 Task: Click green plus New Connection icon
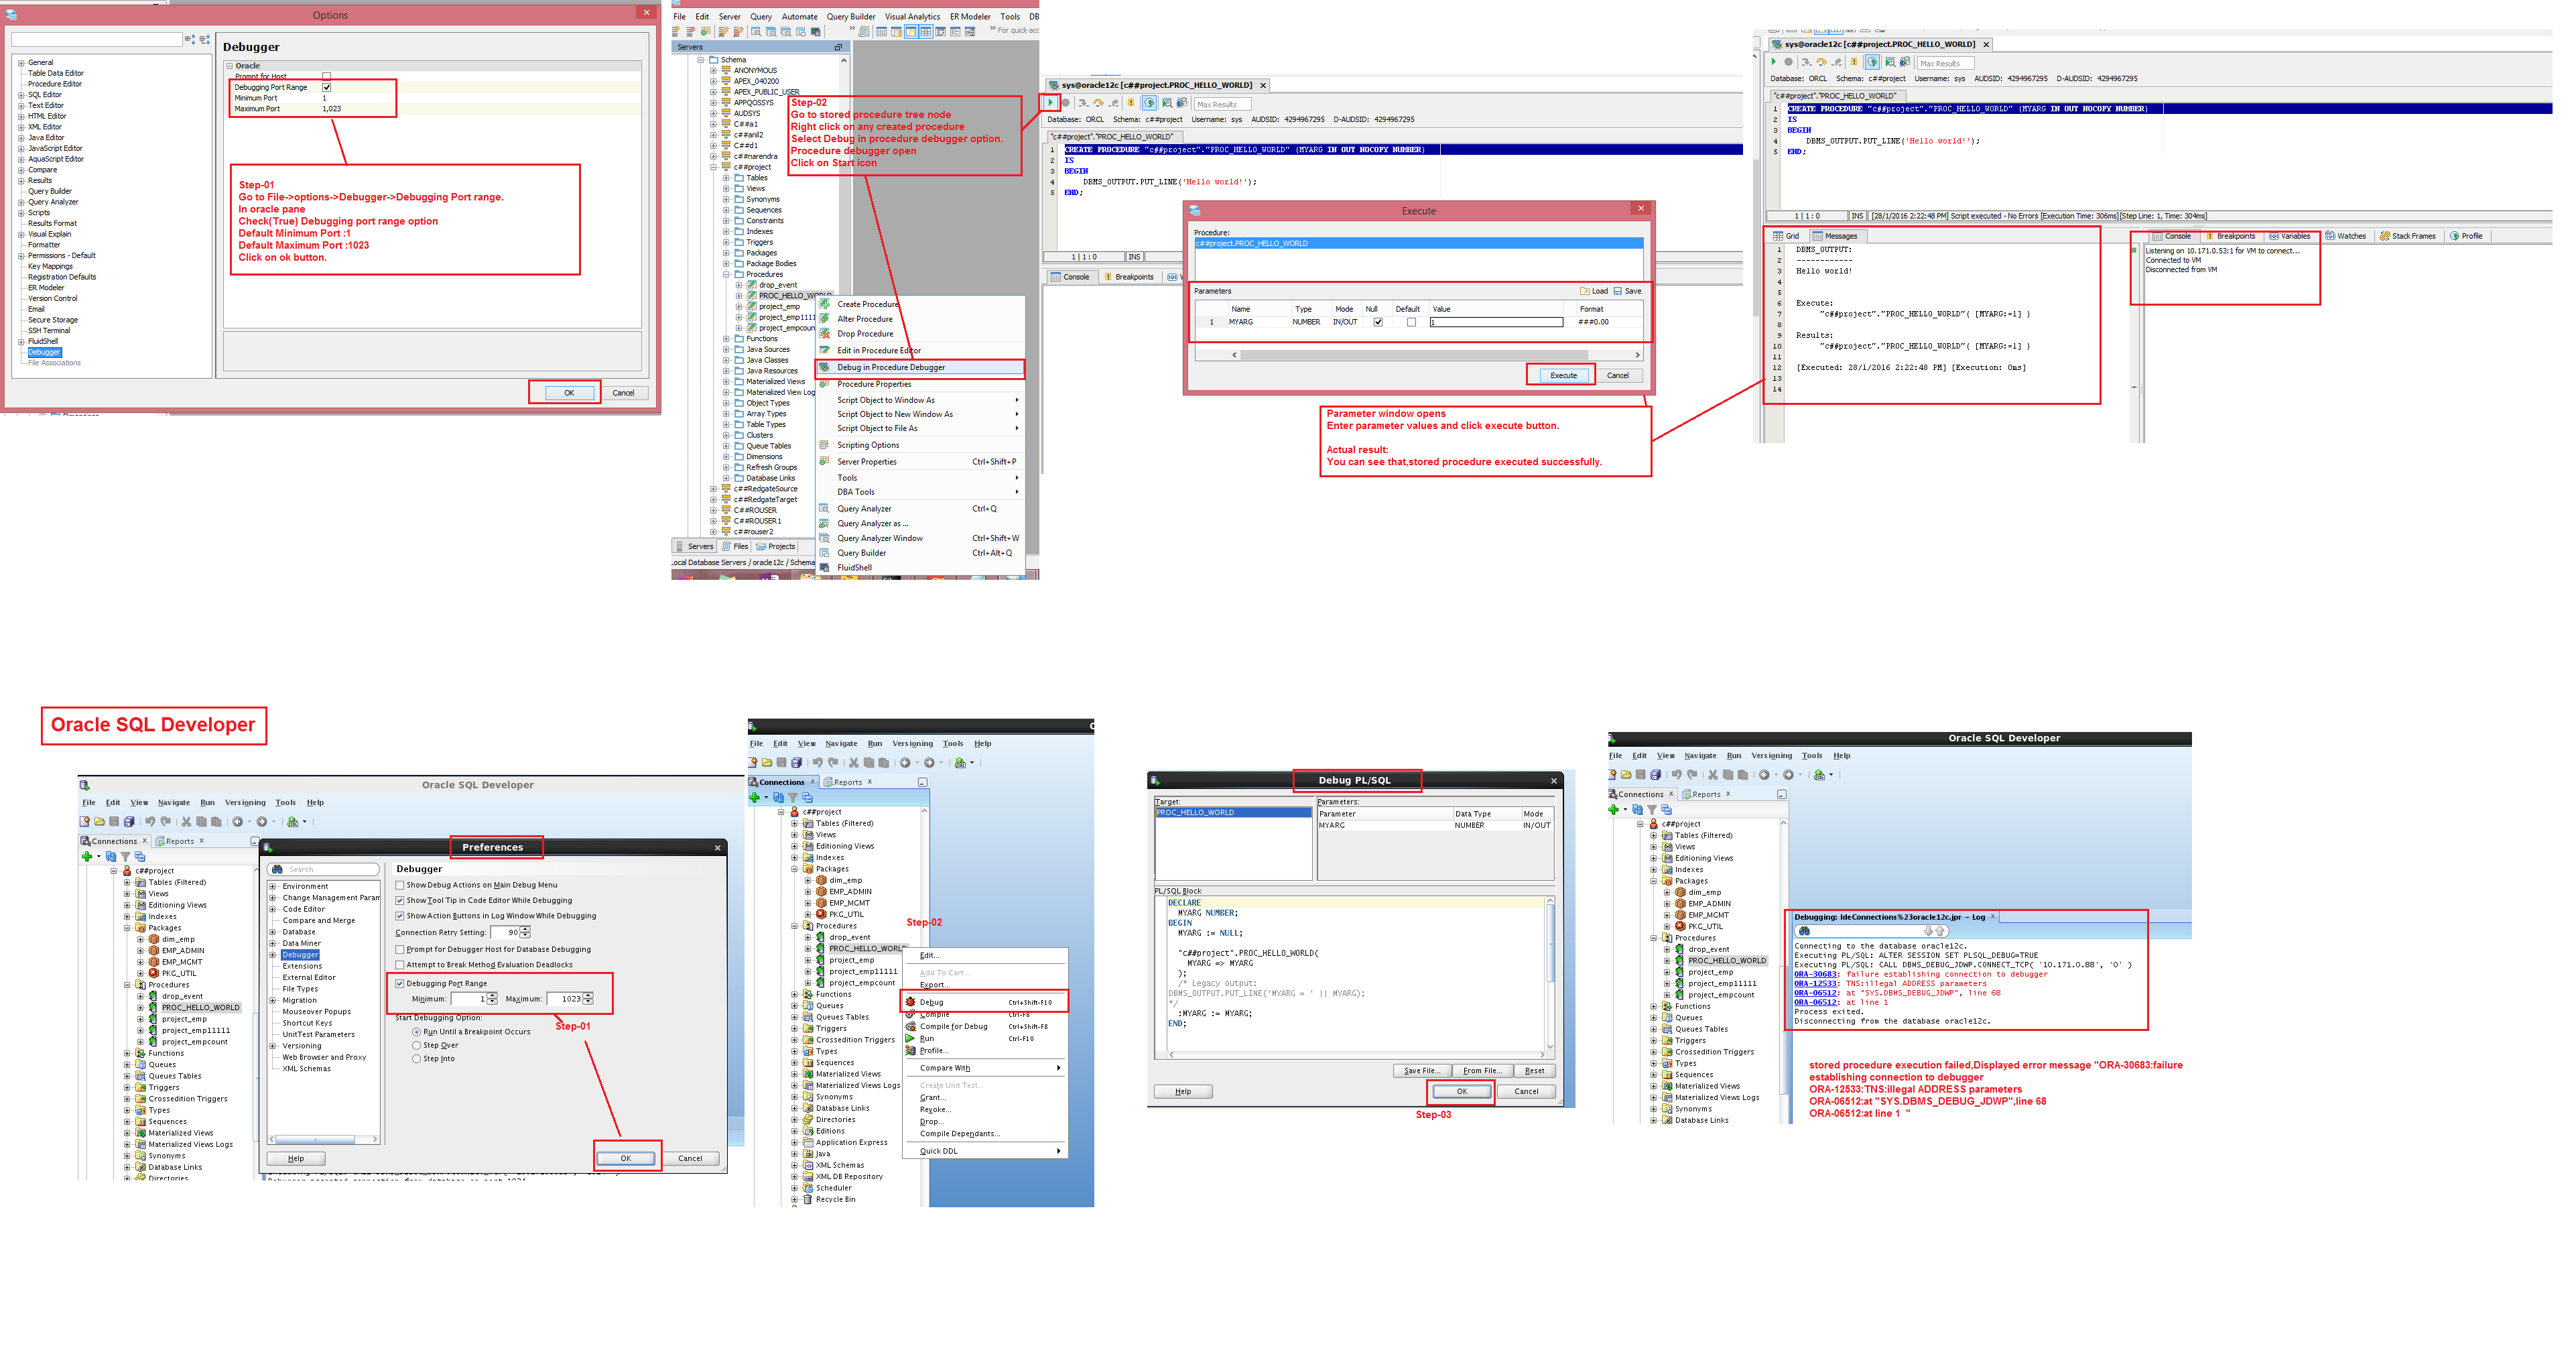pyautogui.click(x=87, y=856)
